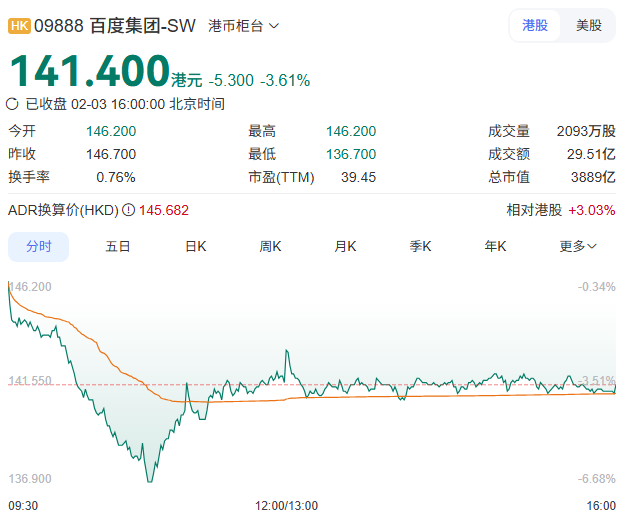The height and width of the screenshot is (526, 626).
Task: Click 成交量 value 2093万股
Action: [586, 131]
